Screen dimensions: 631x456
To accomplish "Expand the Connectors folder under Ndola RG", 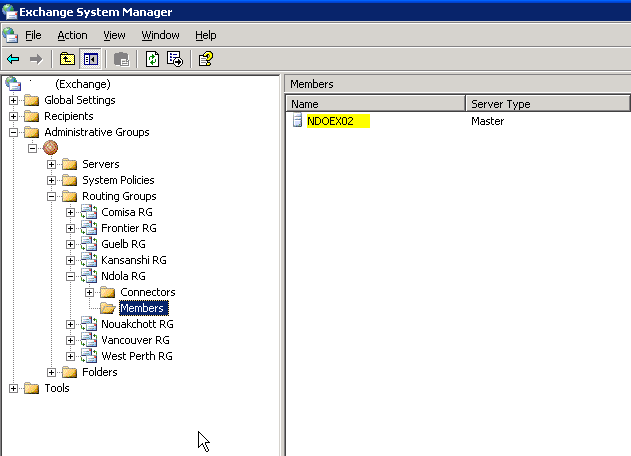I will 89,293.
